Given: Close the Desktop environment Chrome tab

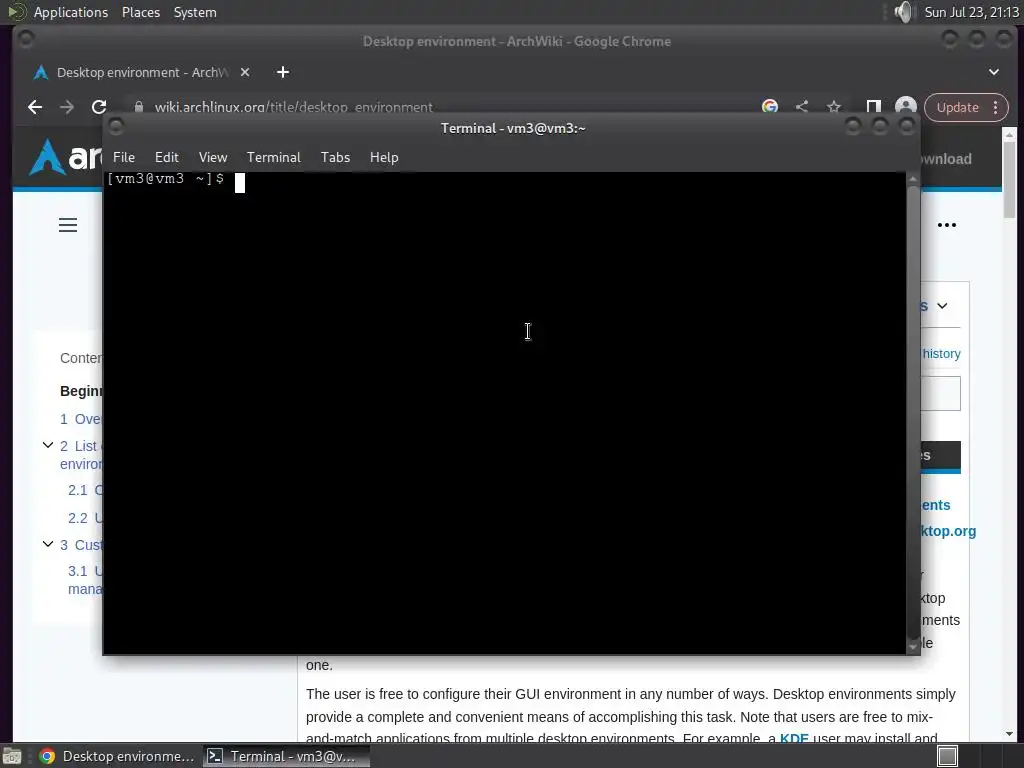Looking at the screenshot, I should (x=245, y=72).
